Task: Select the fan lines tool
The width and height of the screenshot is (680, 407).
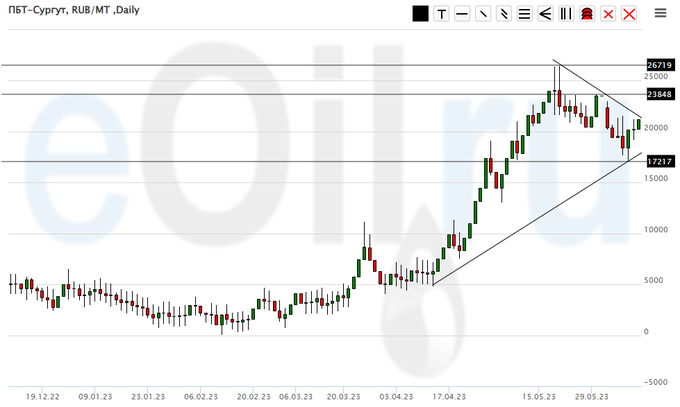Action: pyautogui.click(x=545, y=14)
